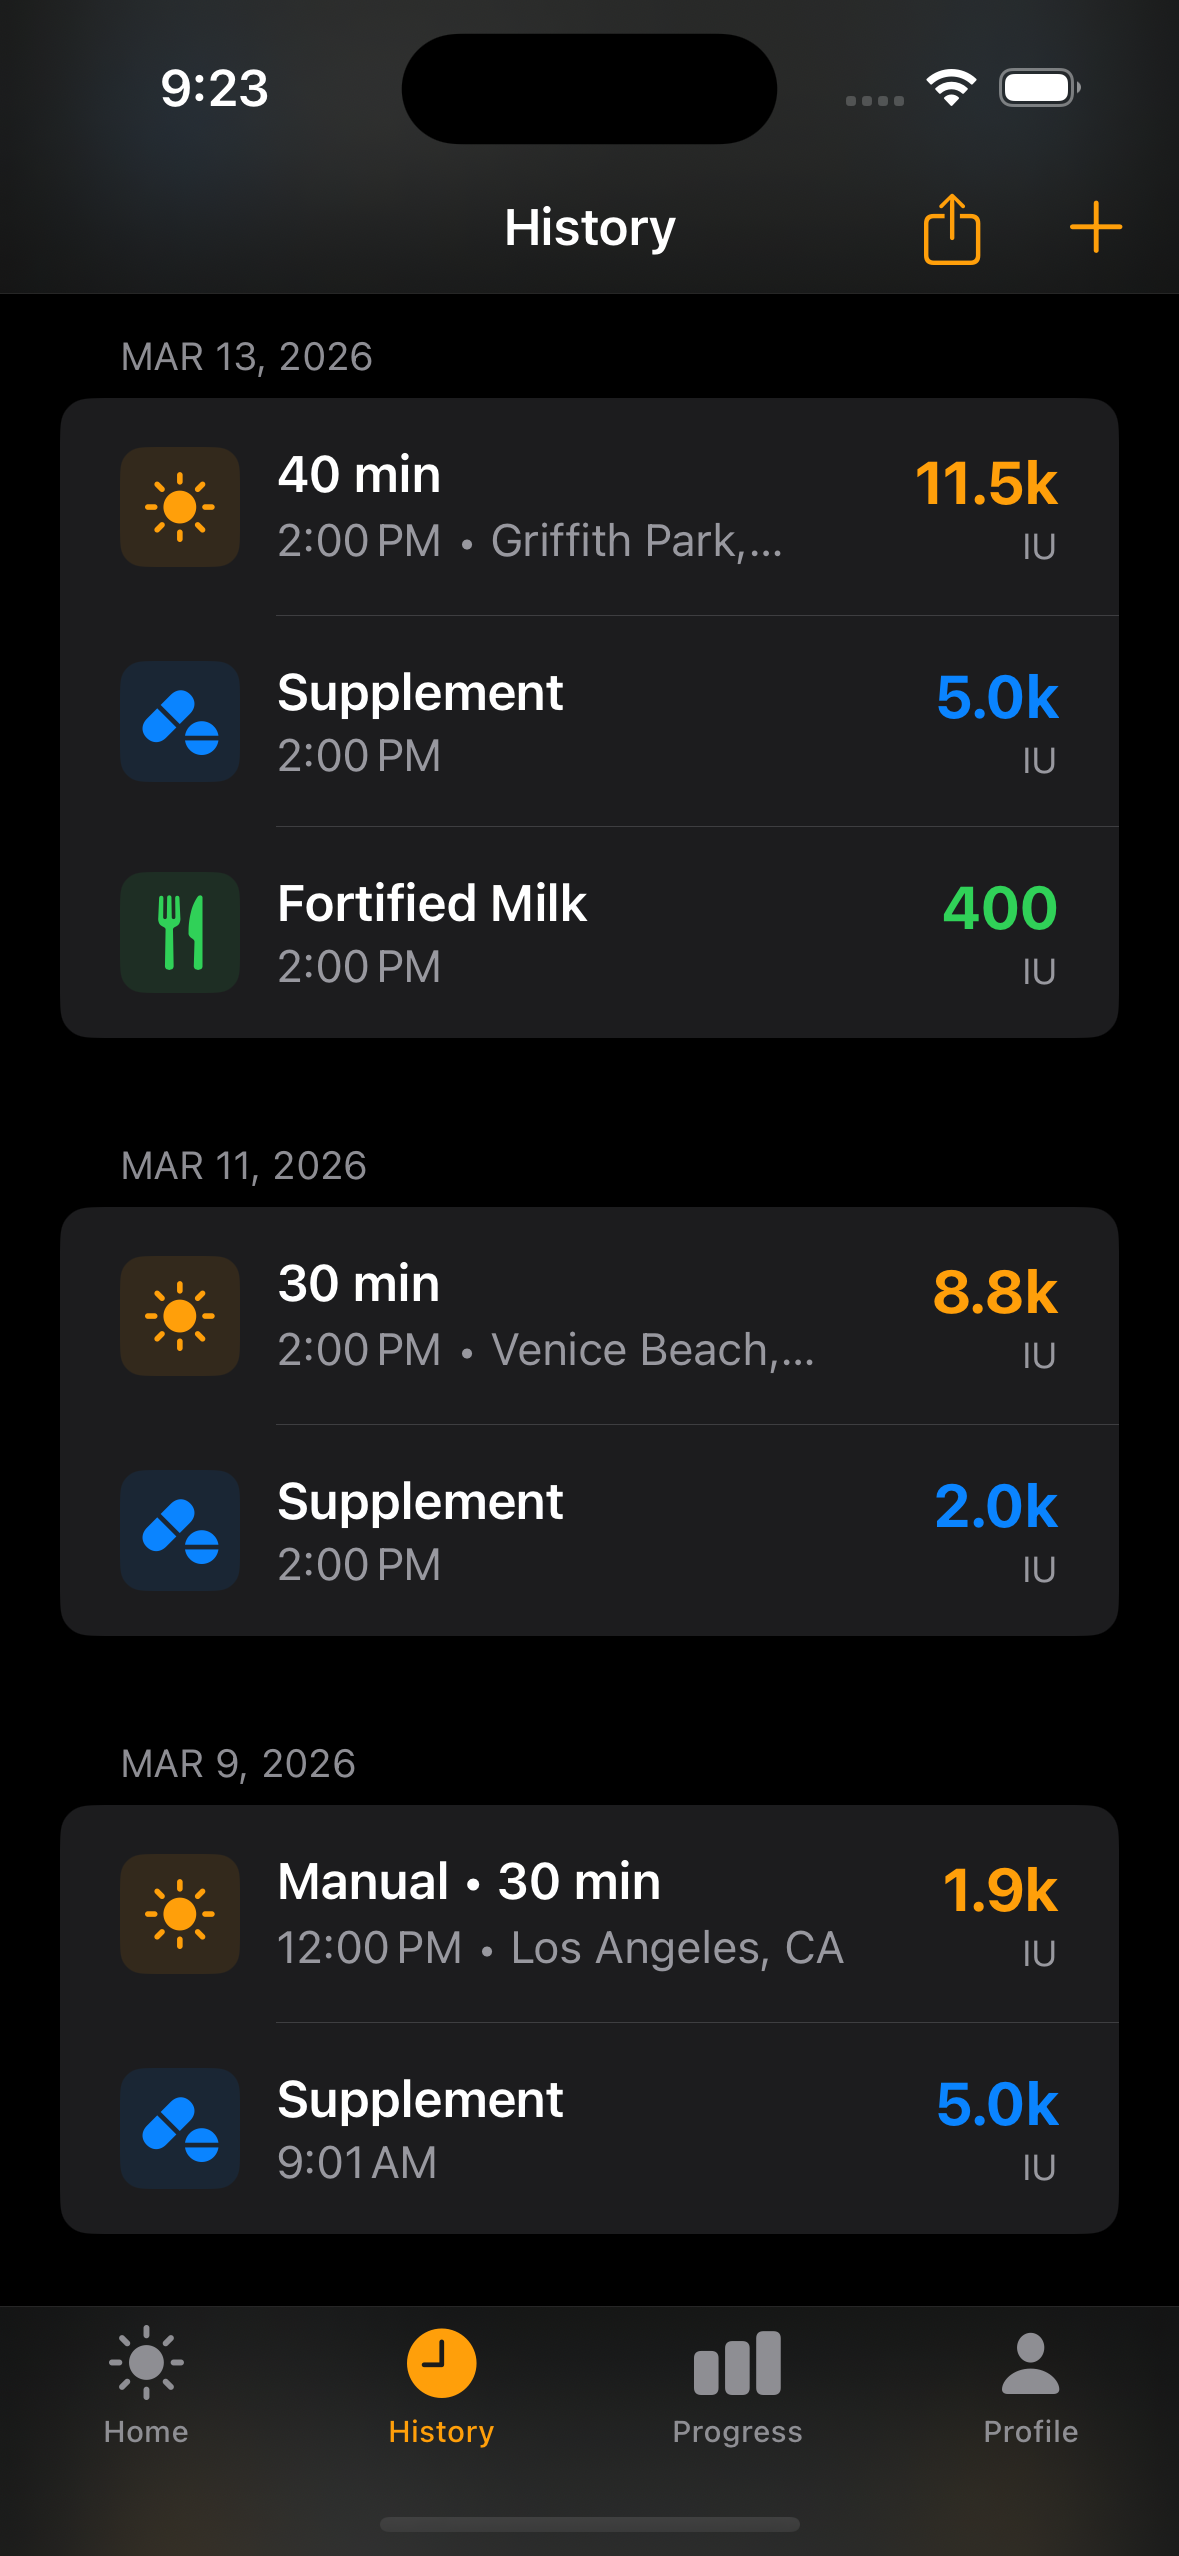
Task: Tap the plus add entry icon
Action: pyautogui.click(x=1095, y=228)
